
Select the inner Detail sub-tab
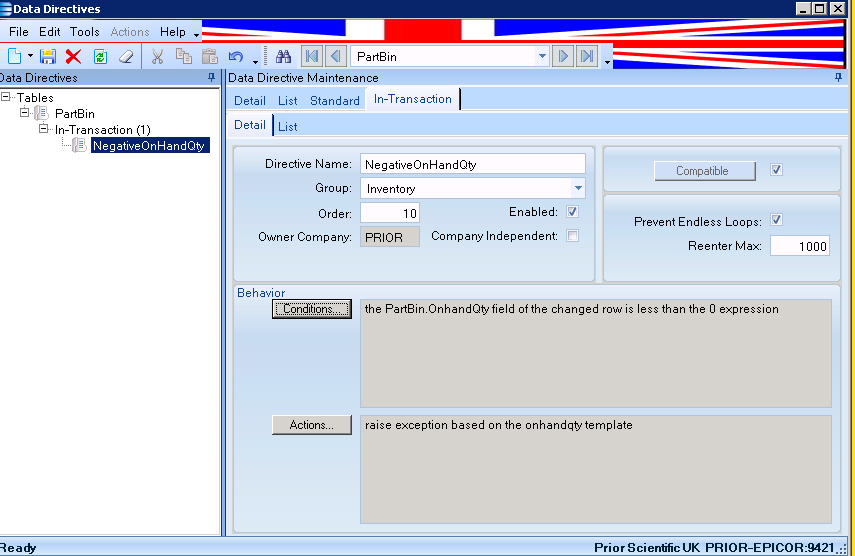pos(250,125)
